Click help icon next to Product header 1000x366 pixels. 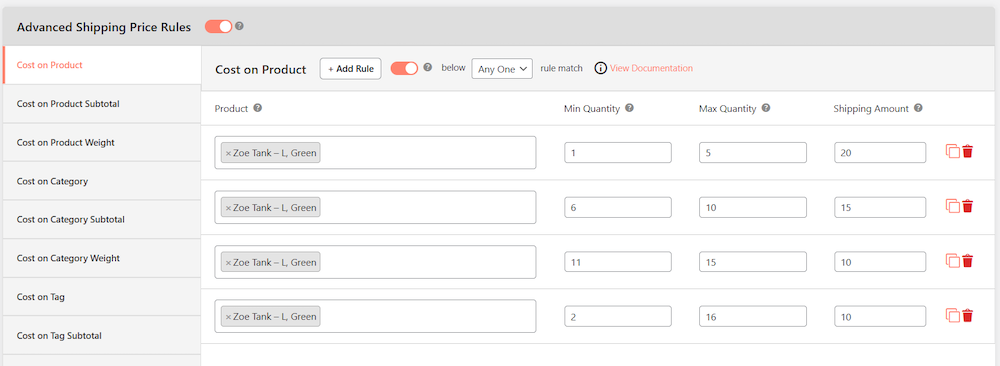[x=258, y=108]
